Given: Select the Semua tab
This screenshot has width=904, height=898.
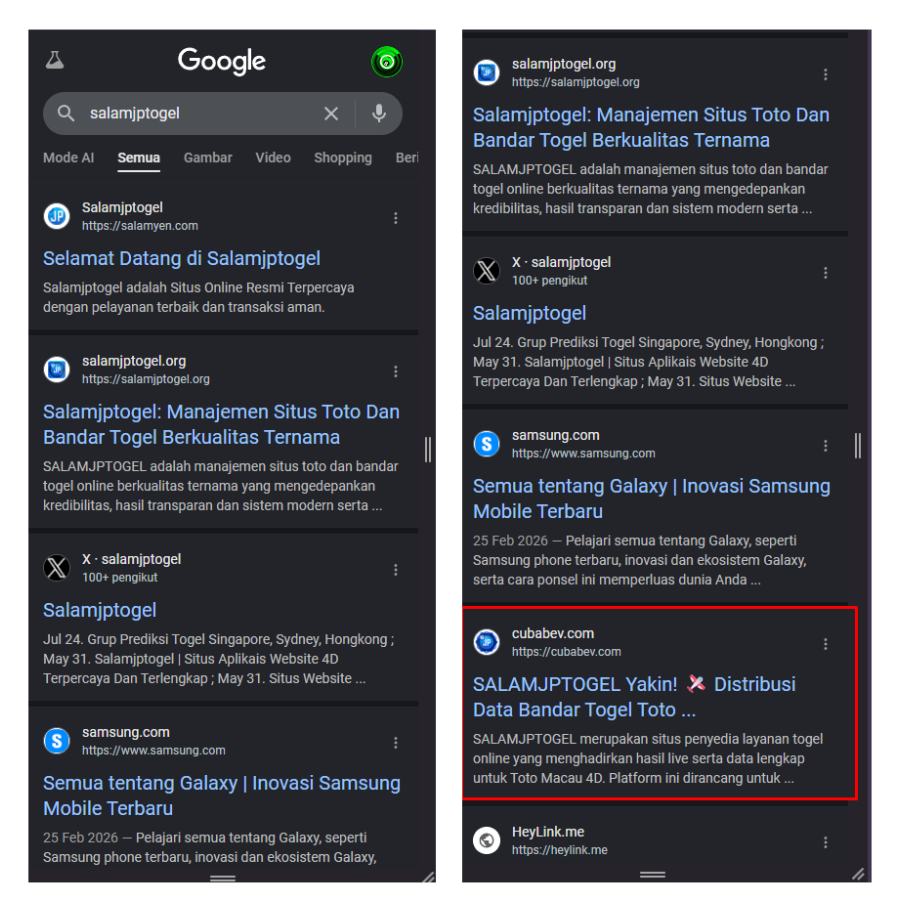Looking at the screenshot, I should coord(139,158).
